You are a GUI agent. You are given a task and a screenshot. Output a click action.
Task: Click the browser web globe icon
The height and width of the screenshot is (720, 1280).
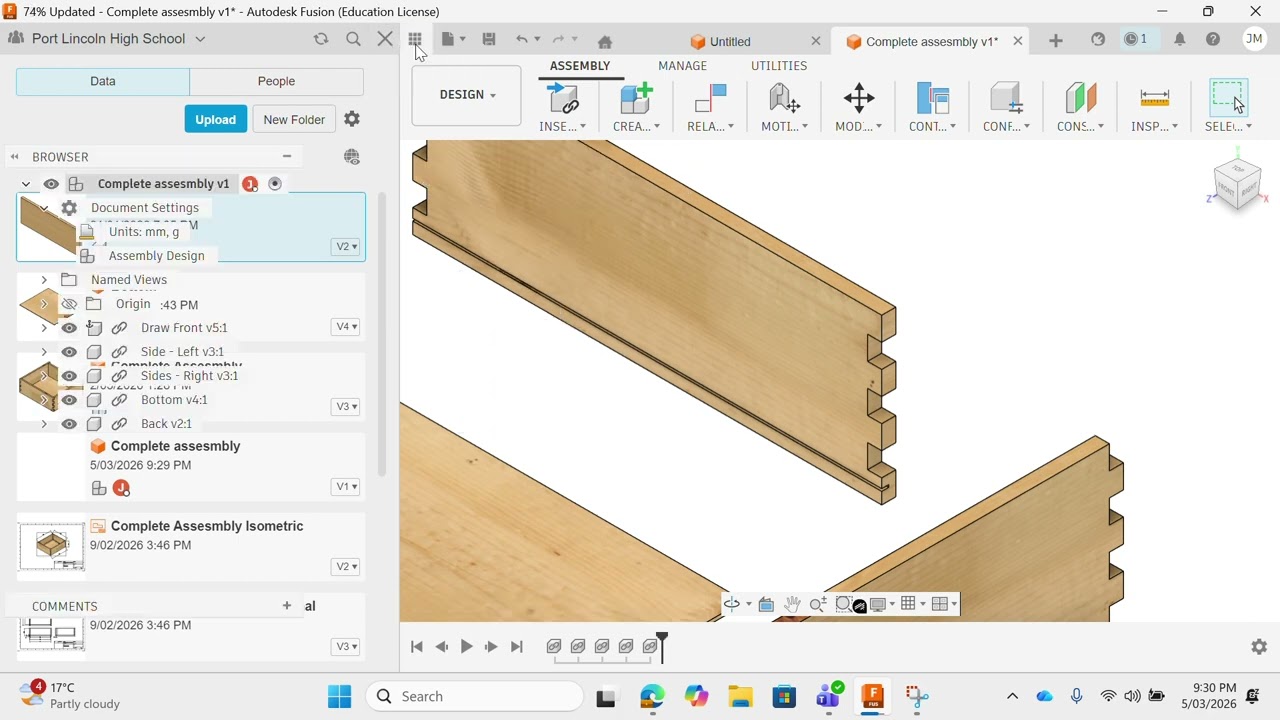[352, 157]
